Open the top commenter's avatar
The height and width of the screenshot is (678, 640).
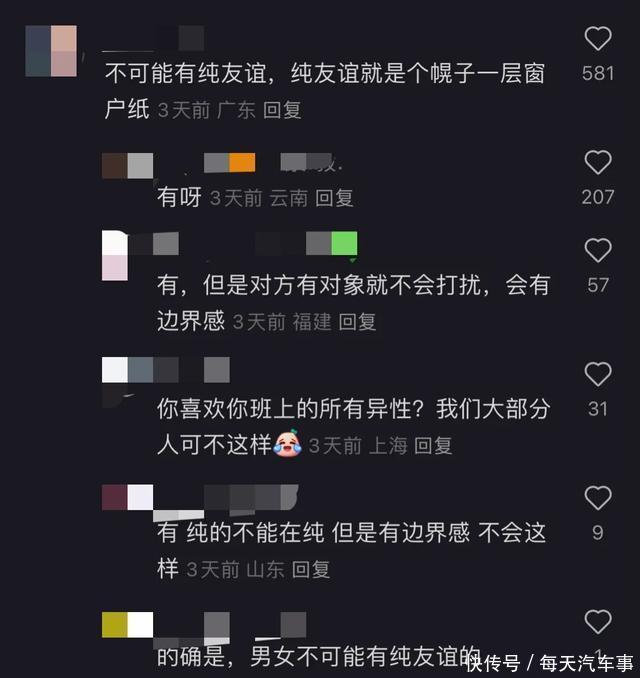(x=51, y=51)
